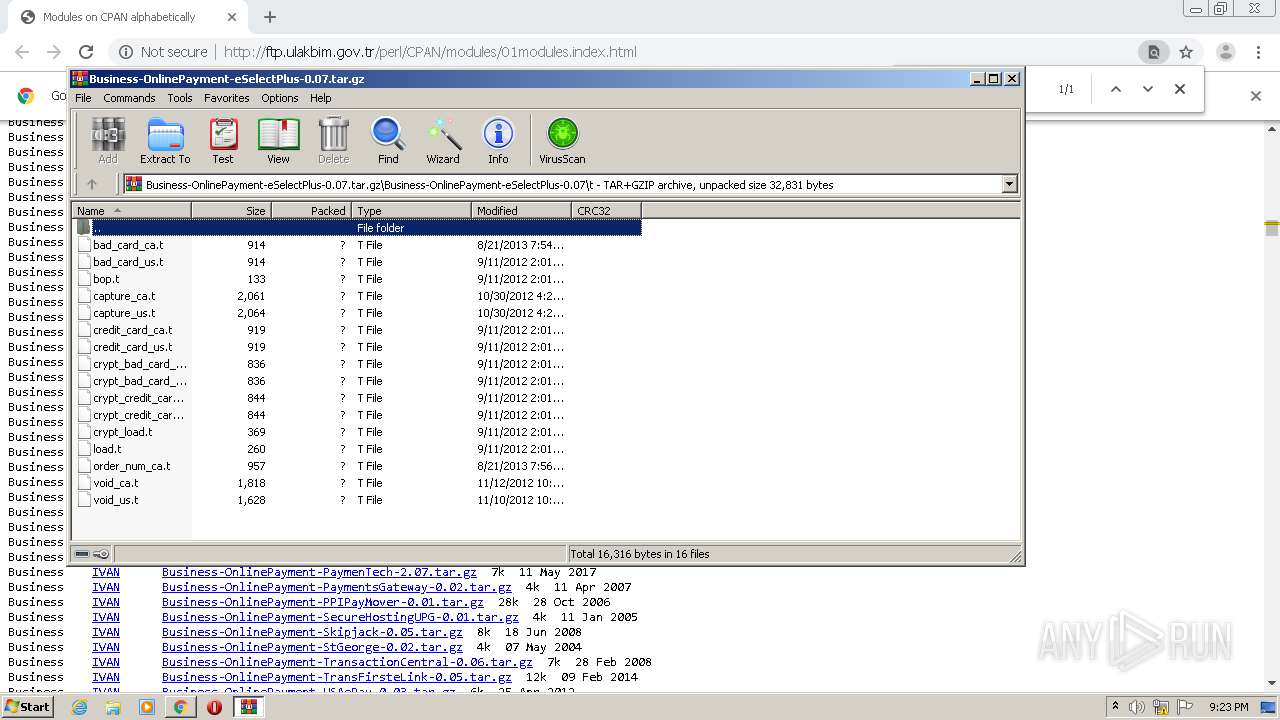1280x720 pixels.
Task: Open the Favorites menu
Action: point(227,98)
